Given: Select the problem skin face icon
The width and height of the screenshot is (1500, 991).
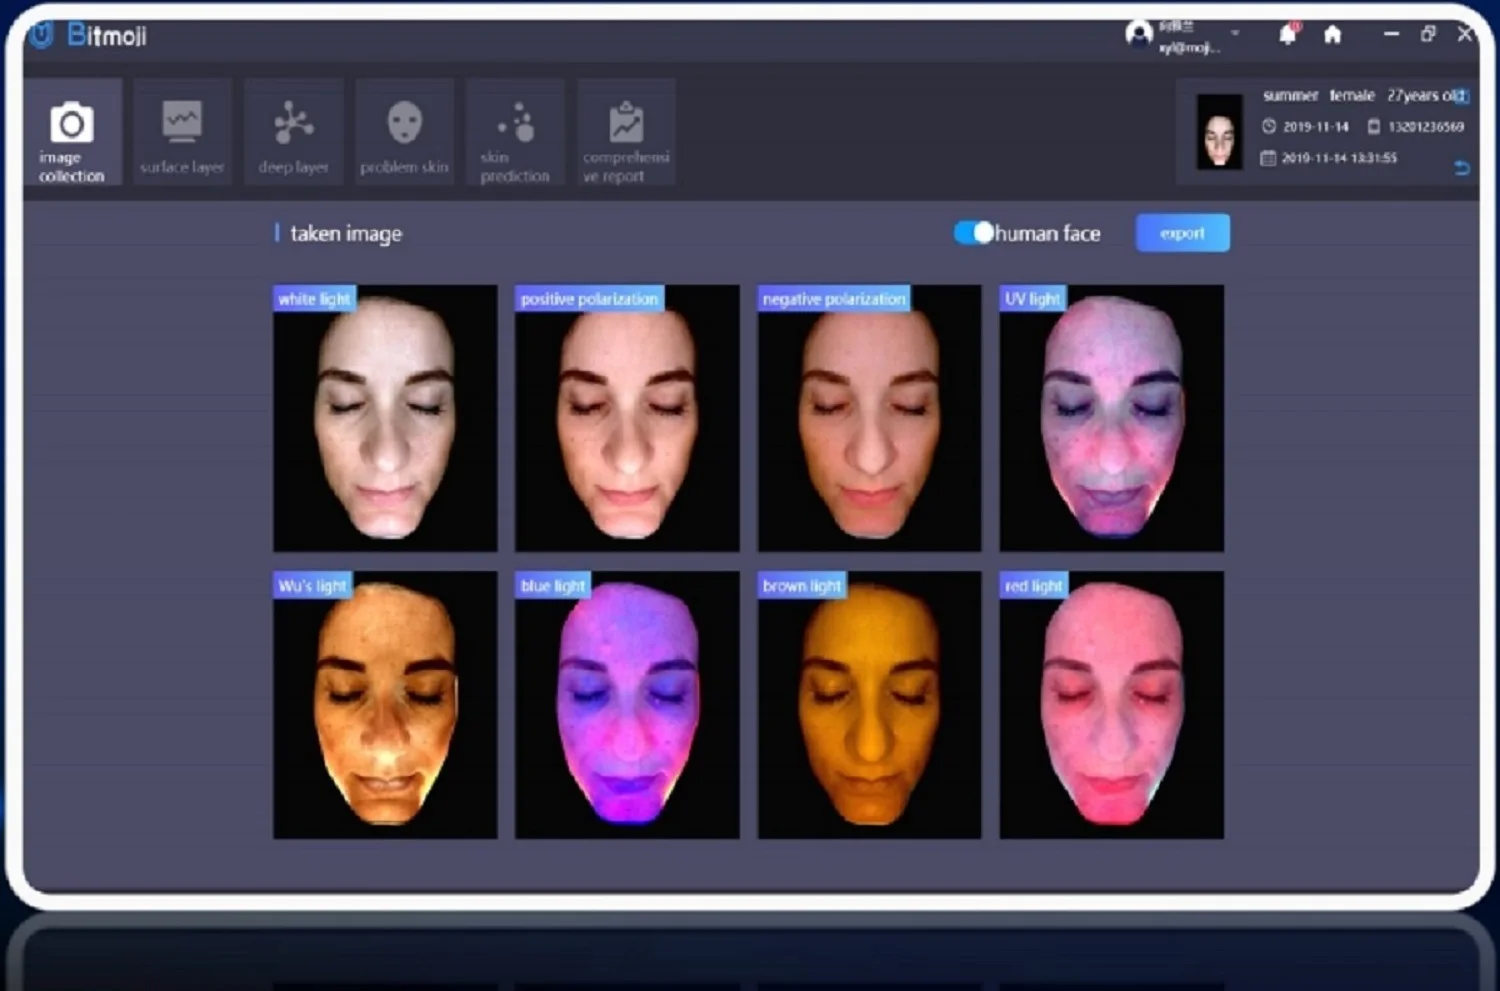Looking at the screenshot, I should tap(404, 134).
